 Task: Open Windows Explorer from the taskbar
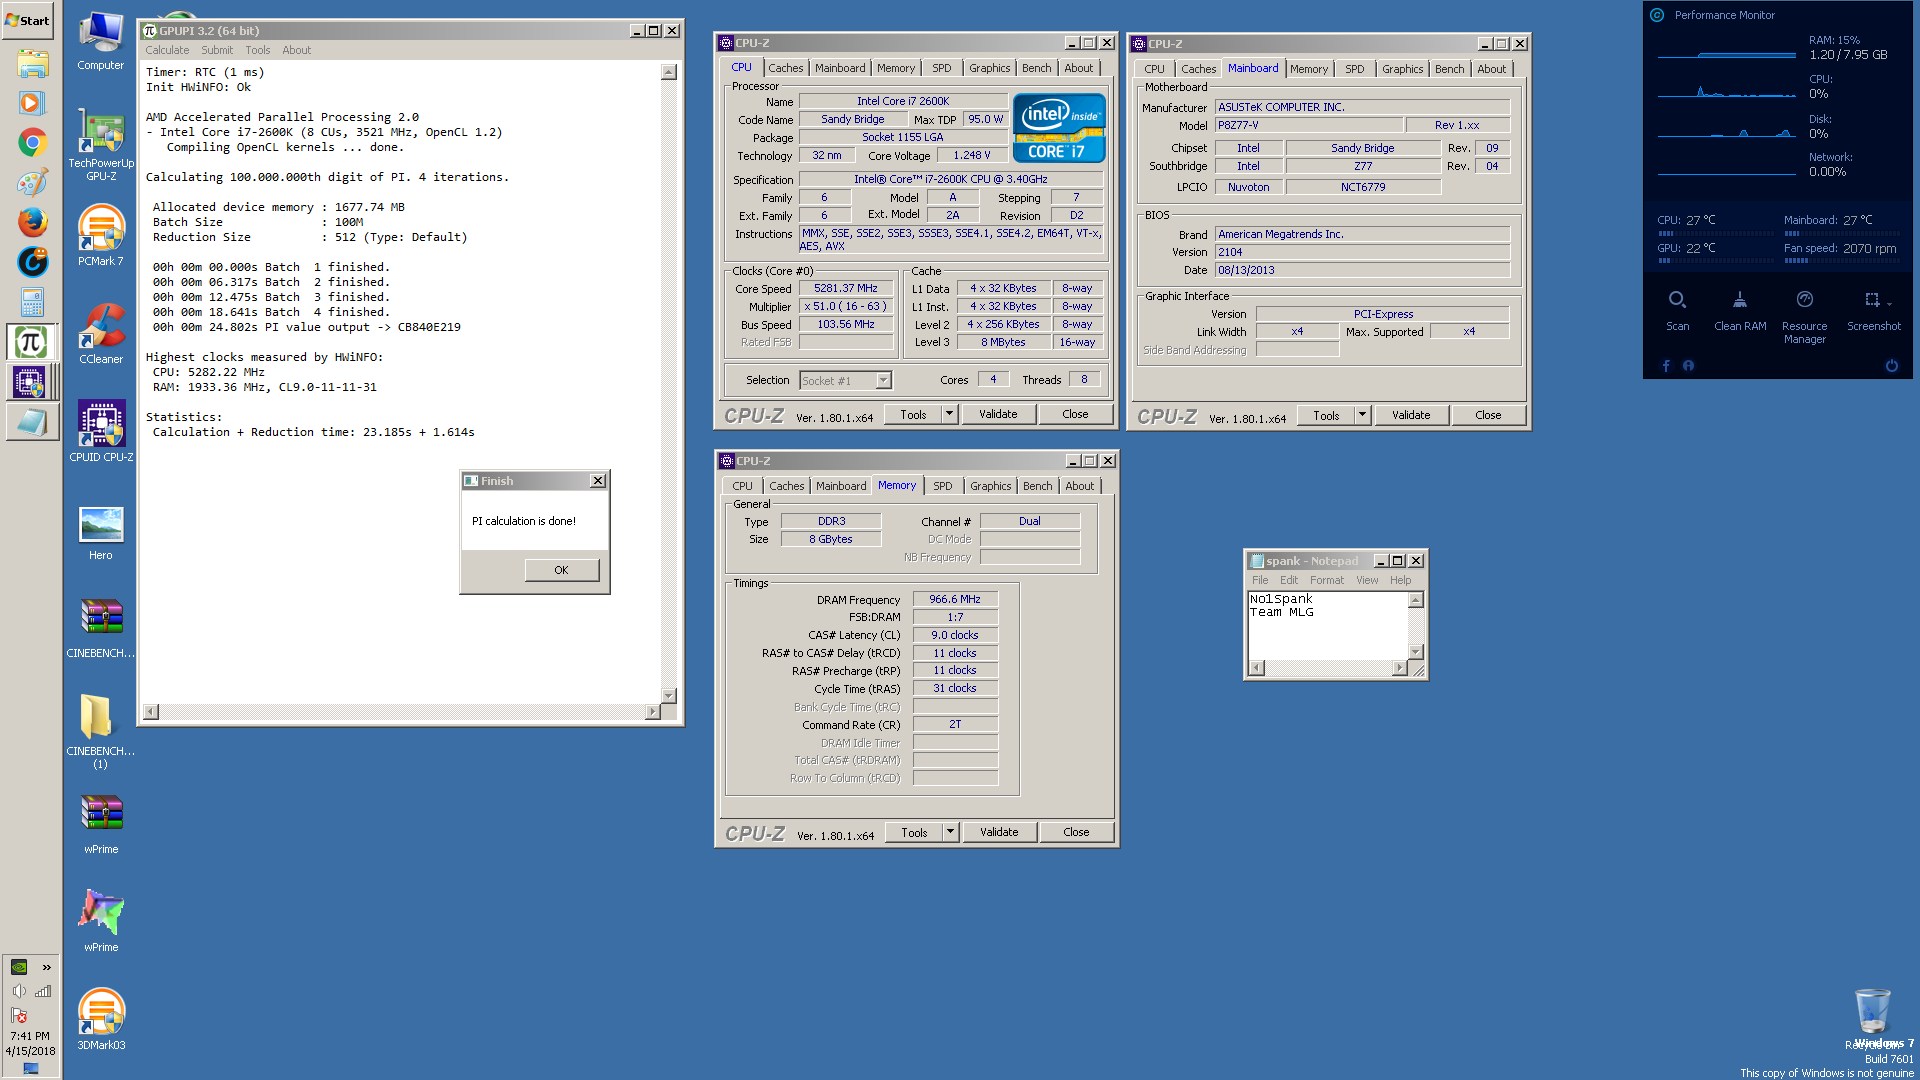[32, 64]
